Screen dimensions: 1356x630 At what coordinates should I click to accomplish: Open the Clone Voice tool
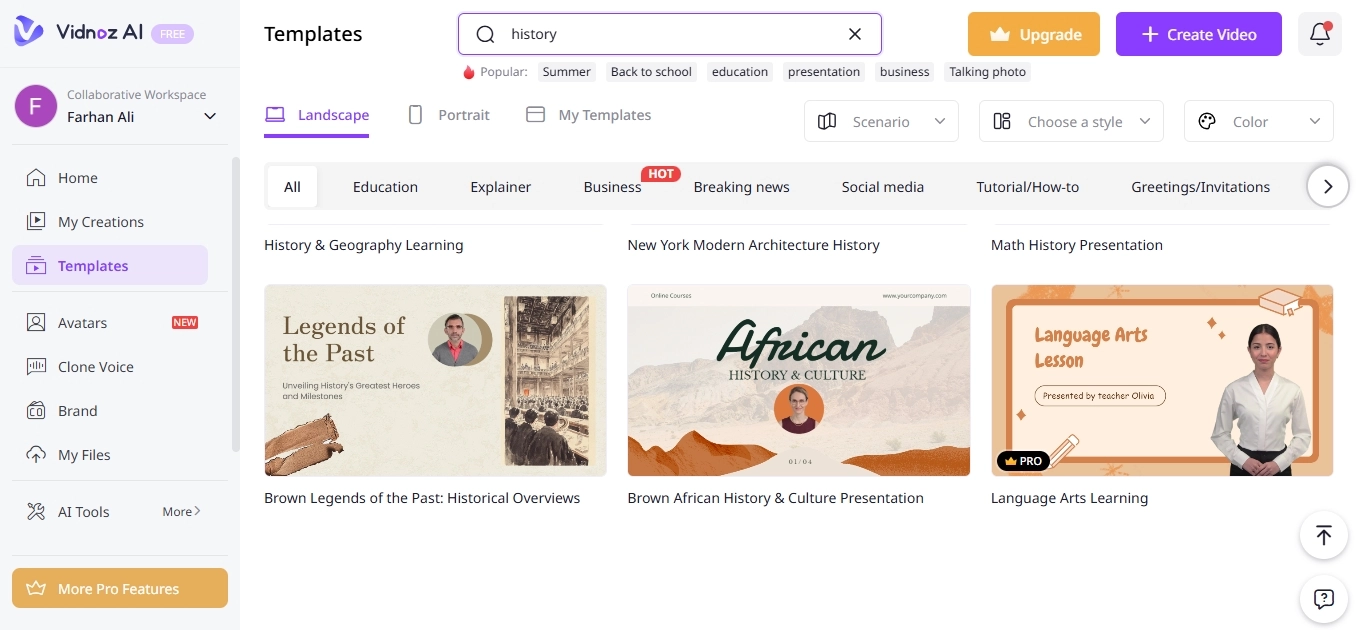[95, 366]
